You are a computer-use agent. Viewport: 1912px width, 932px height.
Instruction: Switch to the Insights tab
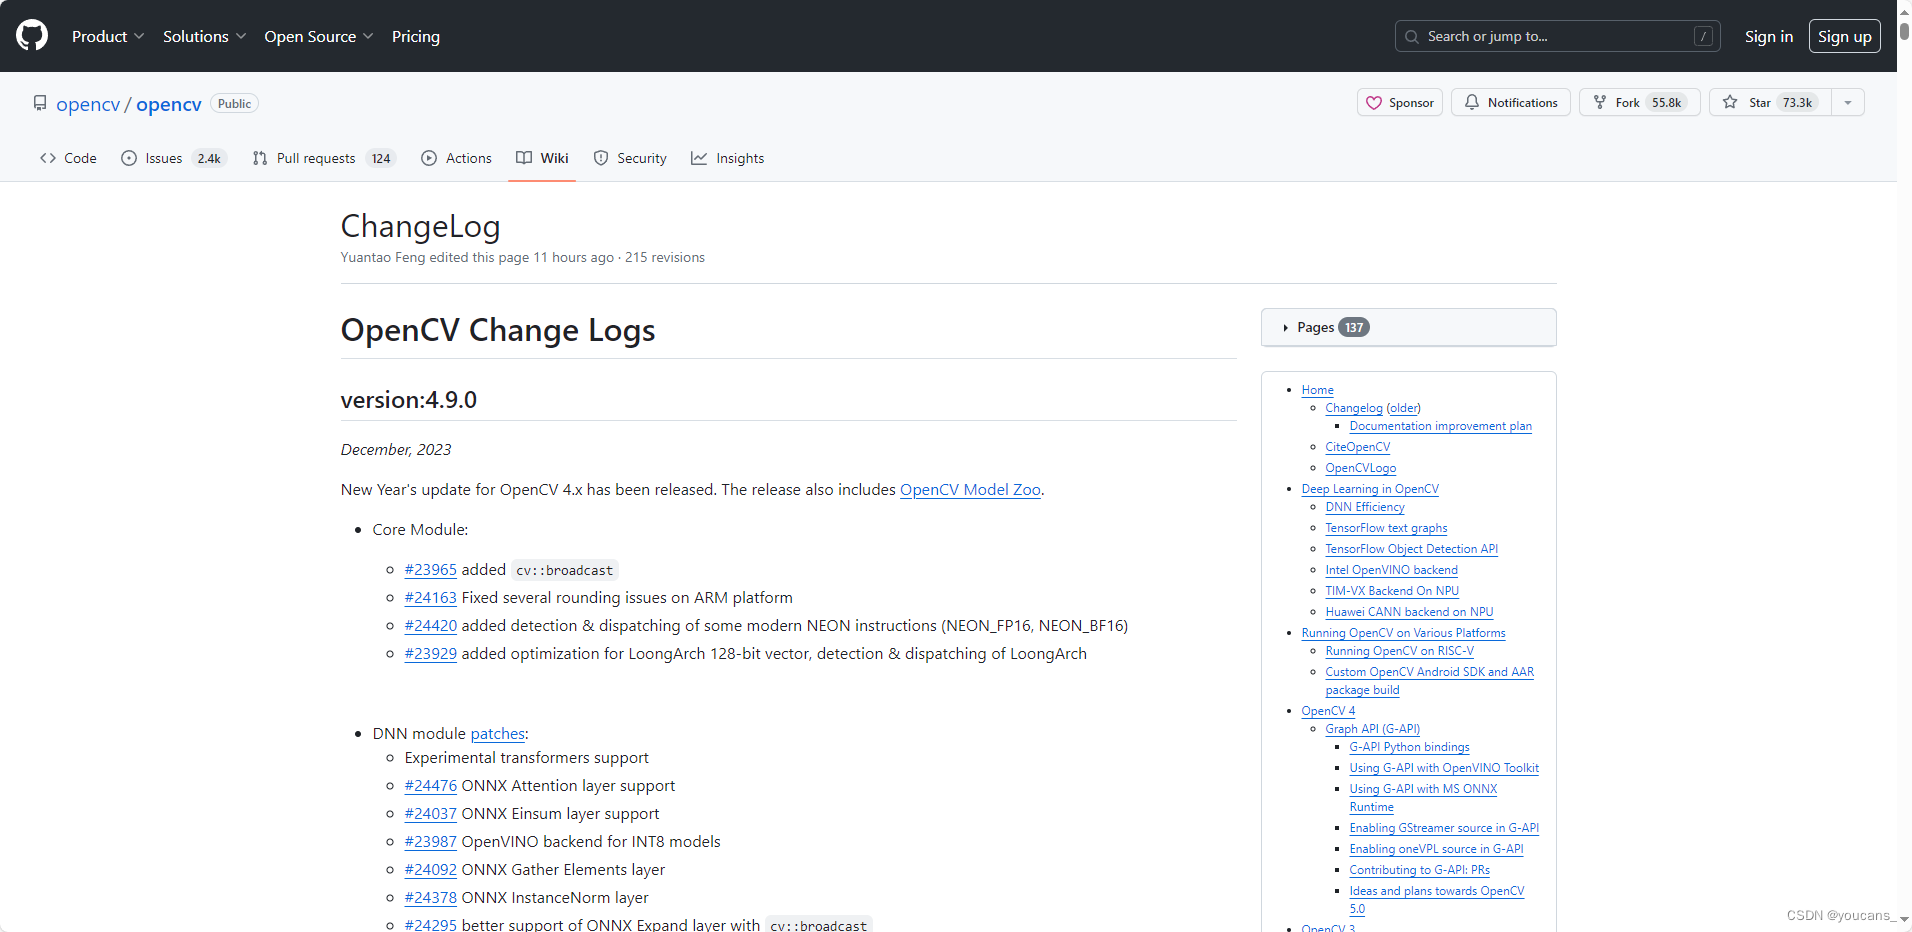point(728,158)
